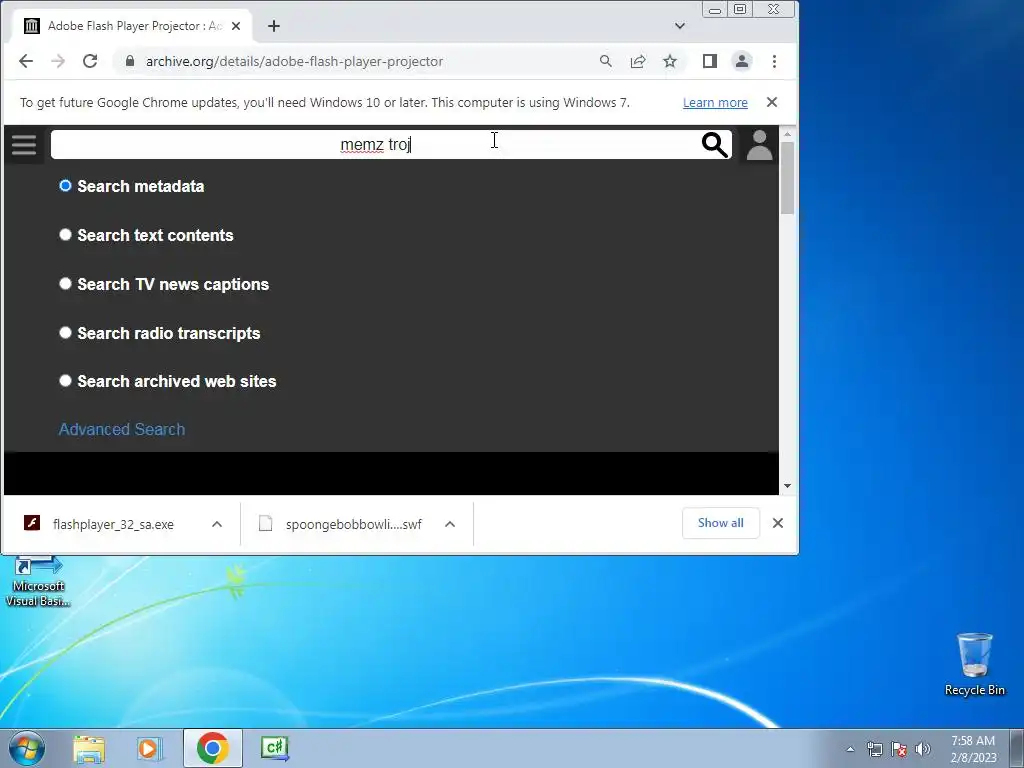Open the Windows Start menu

tap(26, 748)
